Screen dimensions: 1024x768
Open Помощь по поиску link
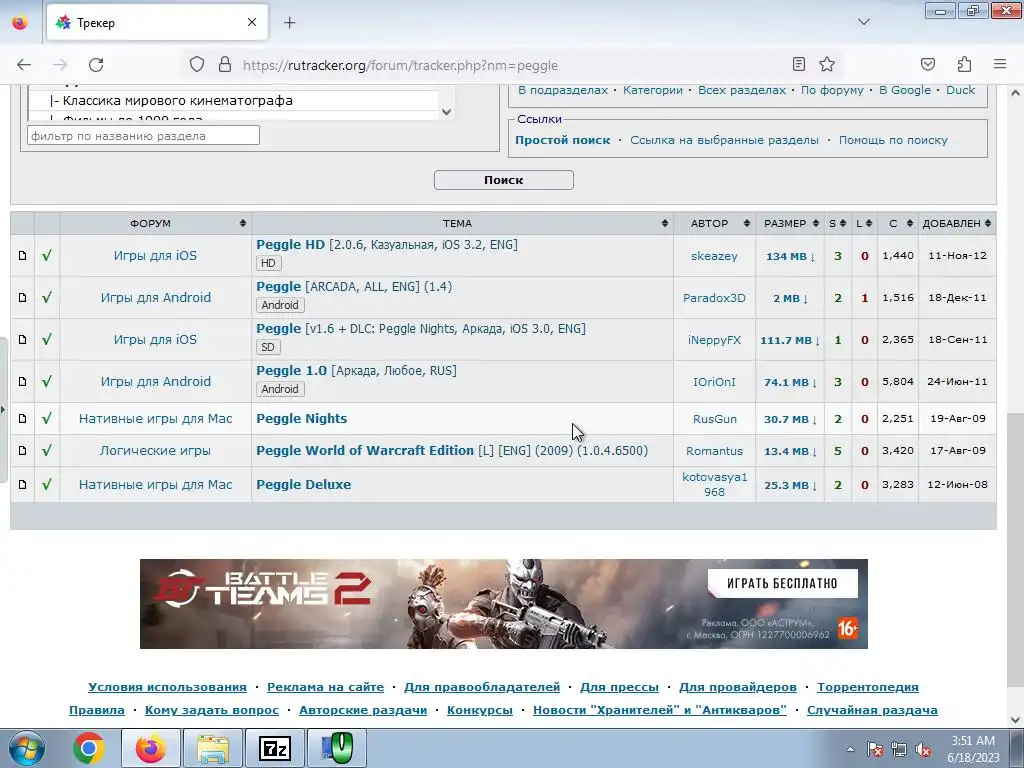tap(893, 140)
